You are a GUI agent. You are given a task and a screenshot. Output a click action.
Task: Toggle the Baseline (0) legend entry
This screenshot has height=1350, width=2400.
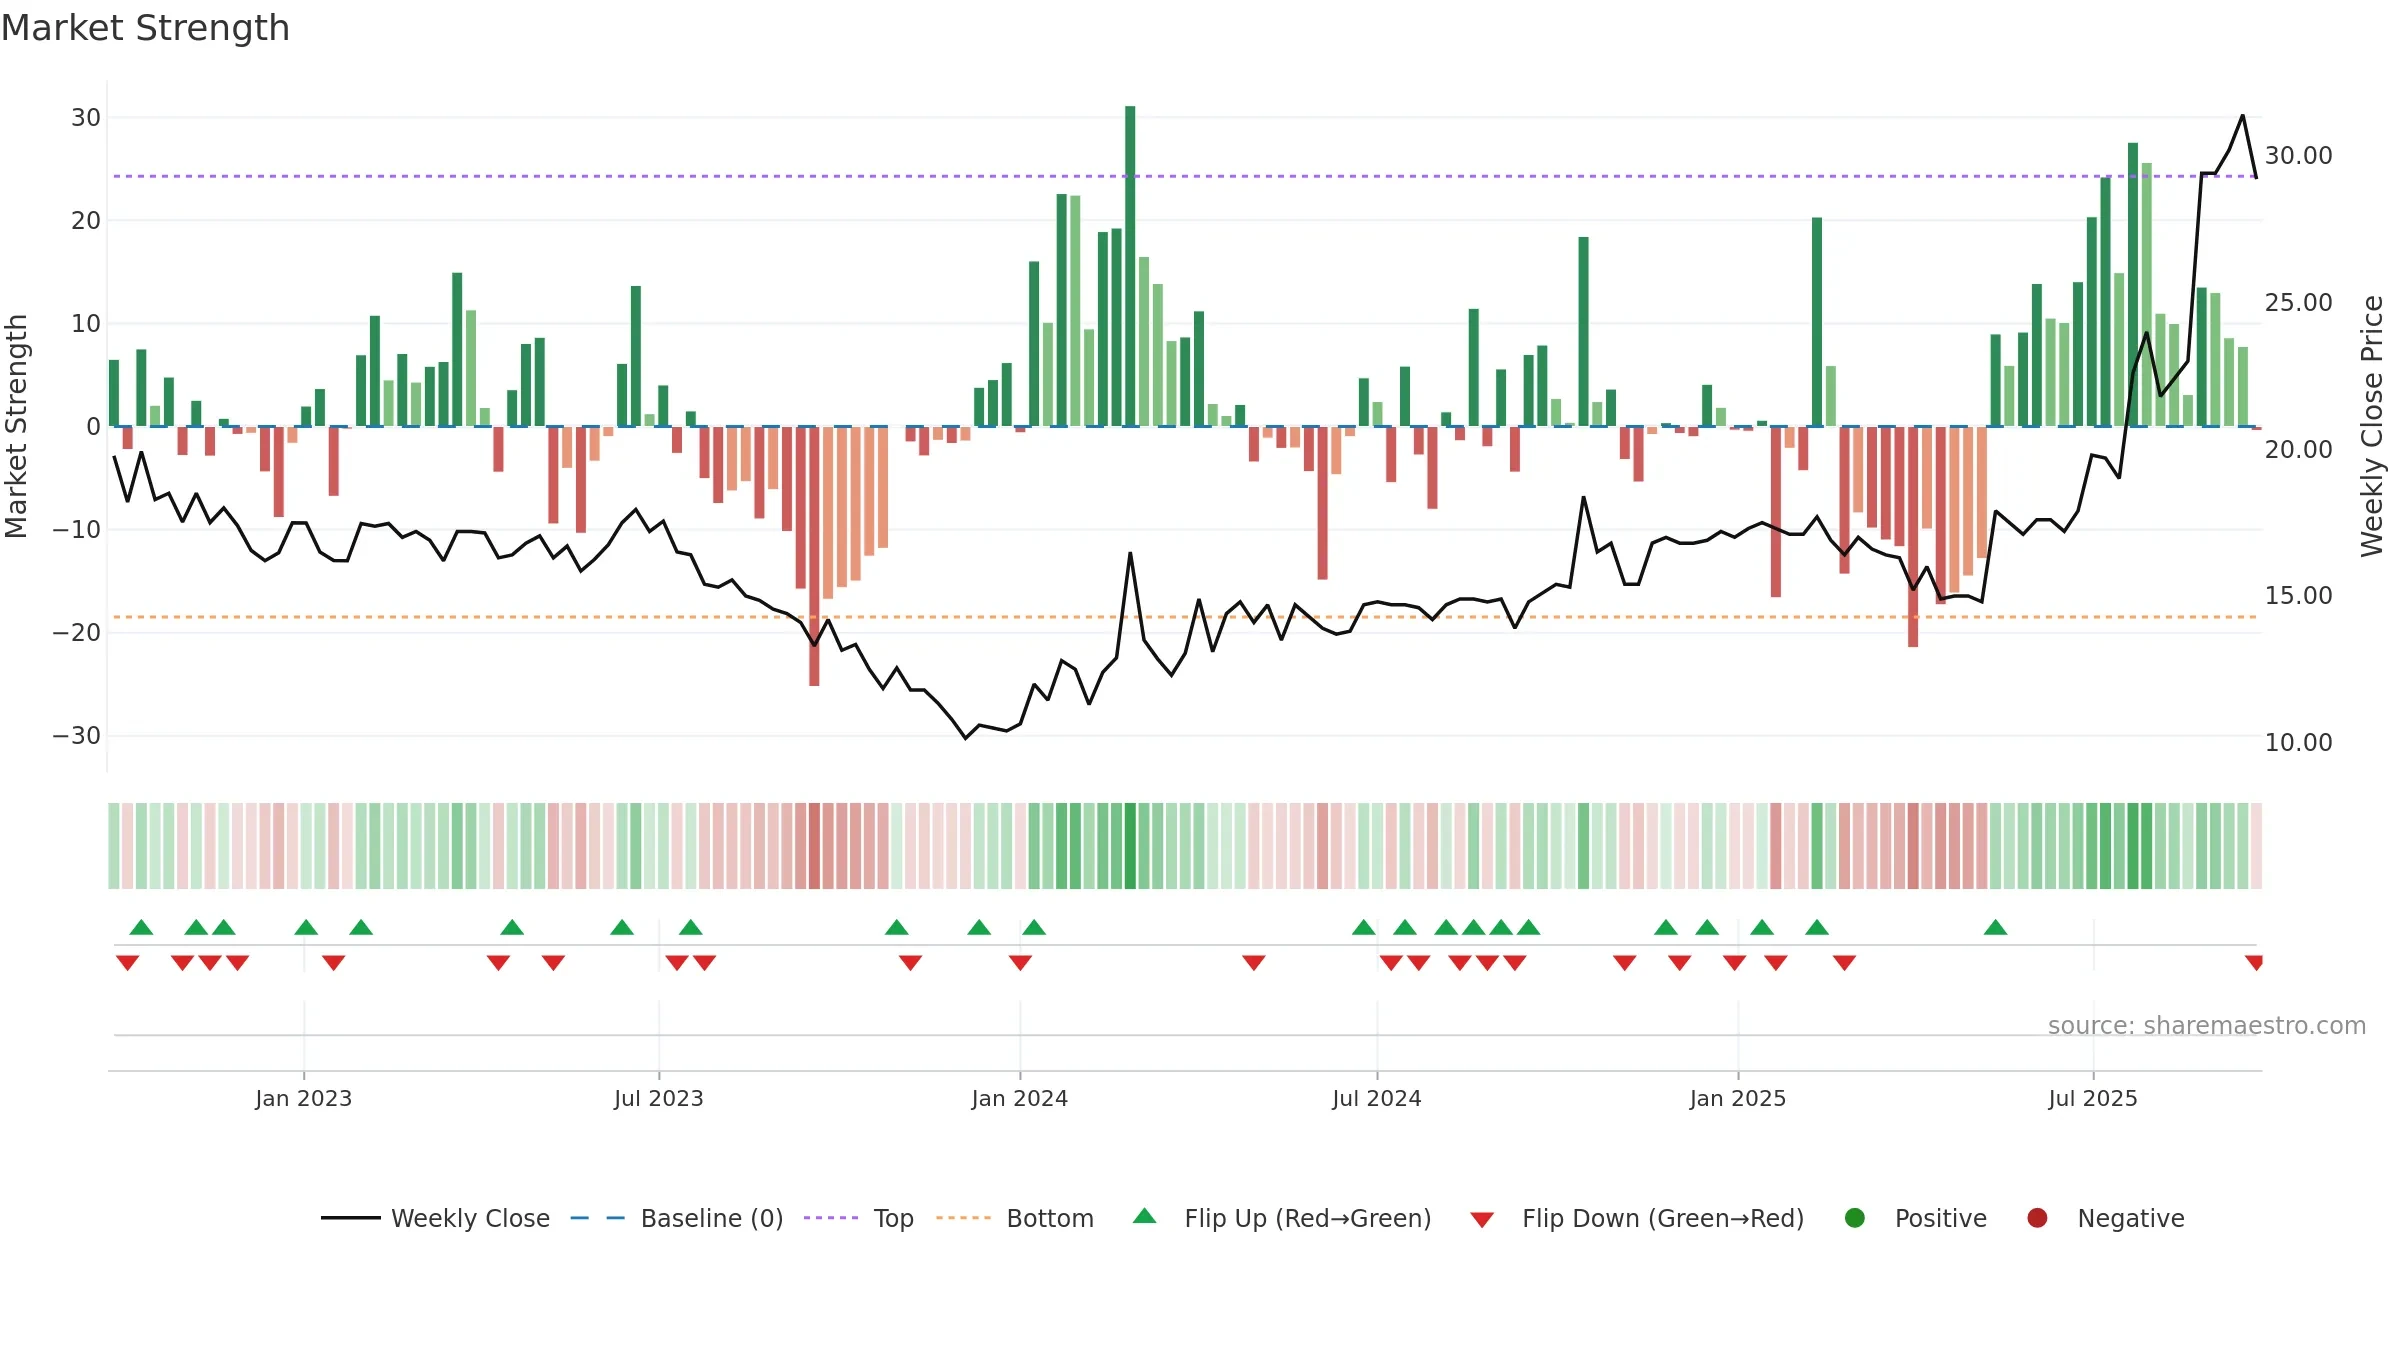click(x=677, y=1218)
